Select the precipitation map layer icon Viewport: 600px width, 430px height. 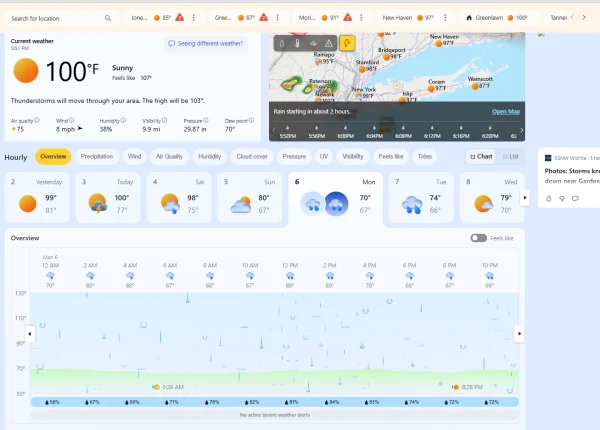point(282,43)
